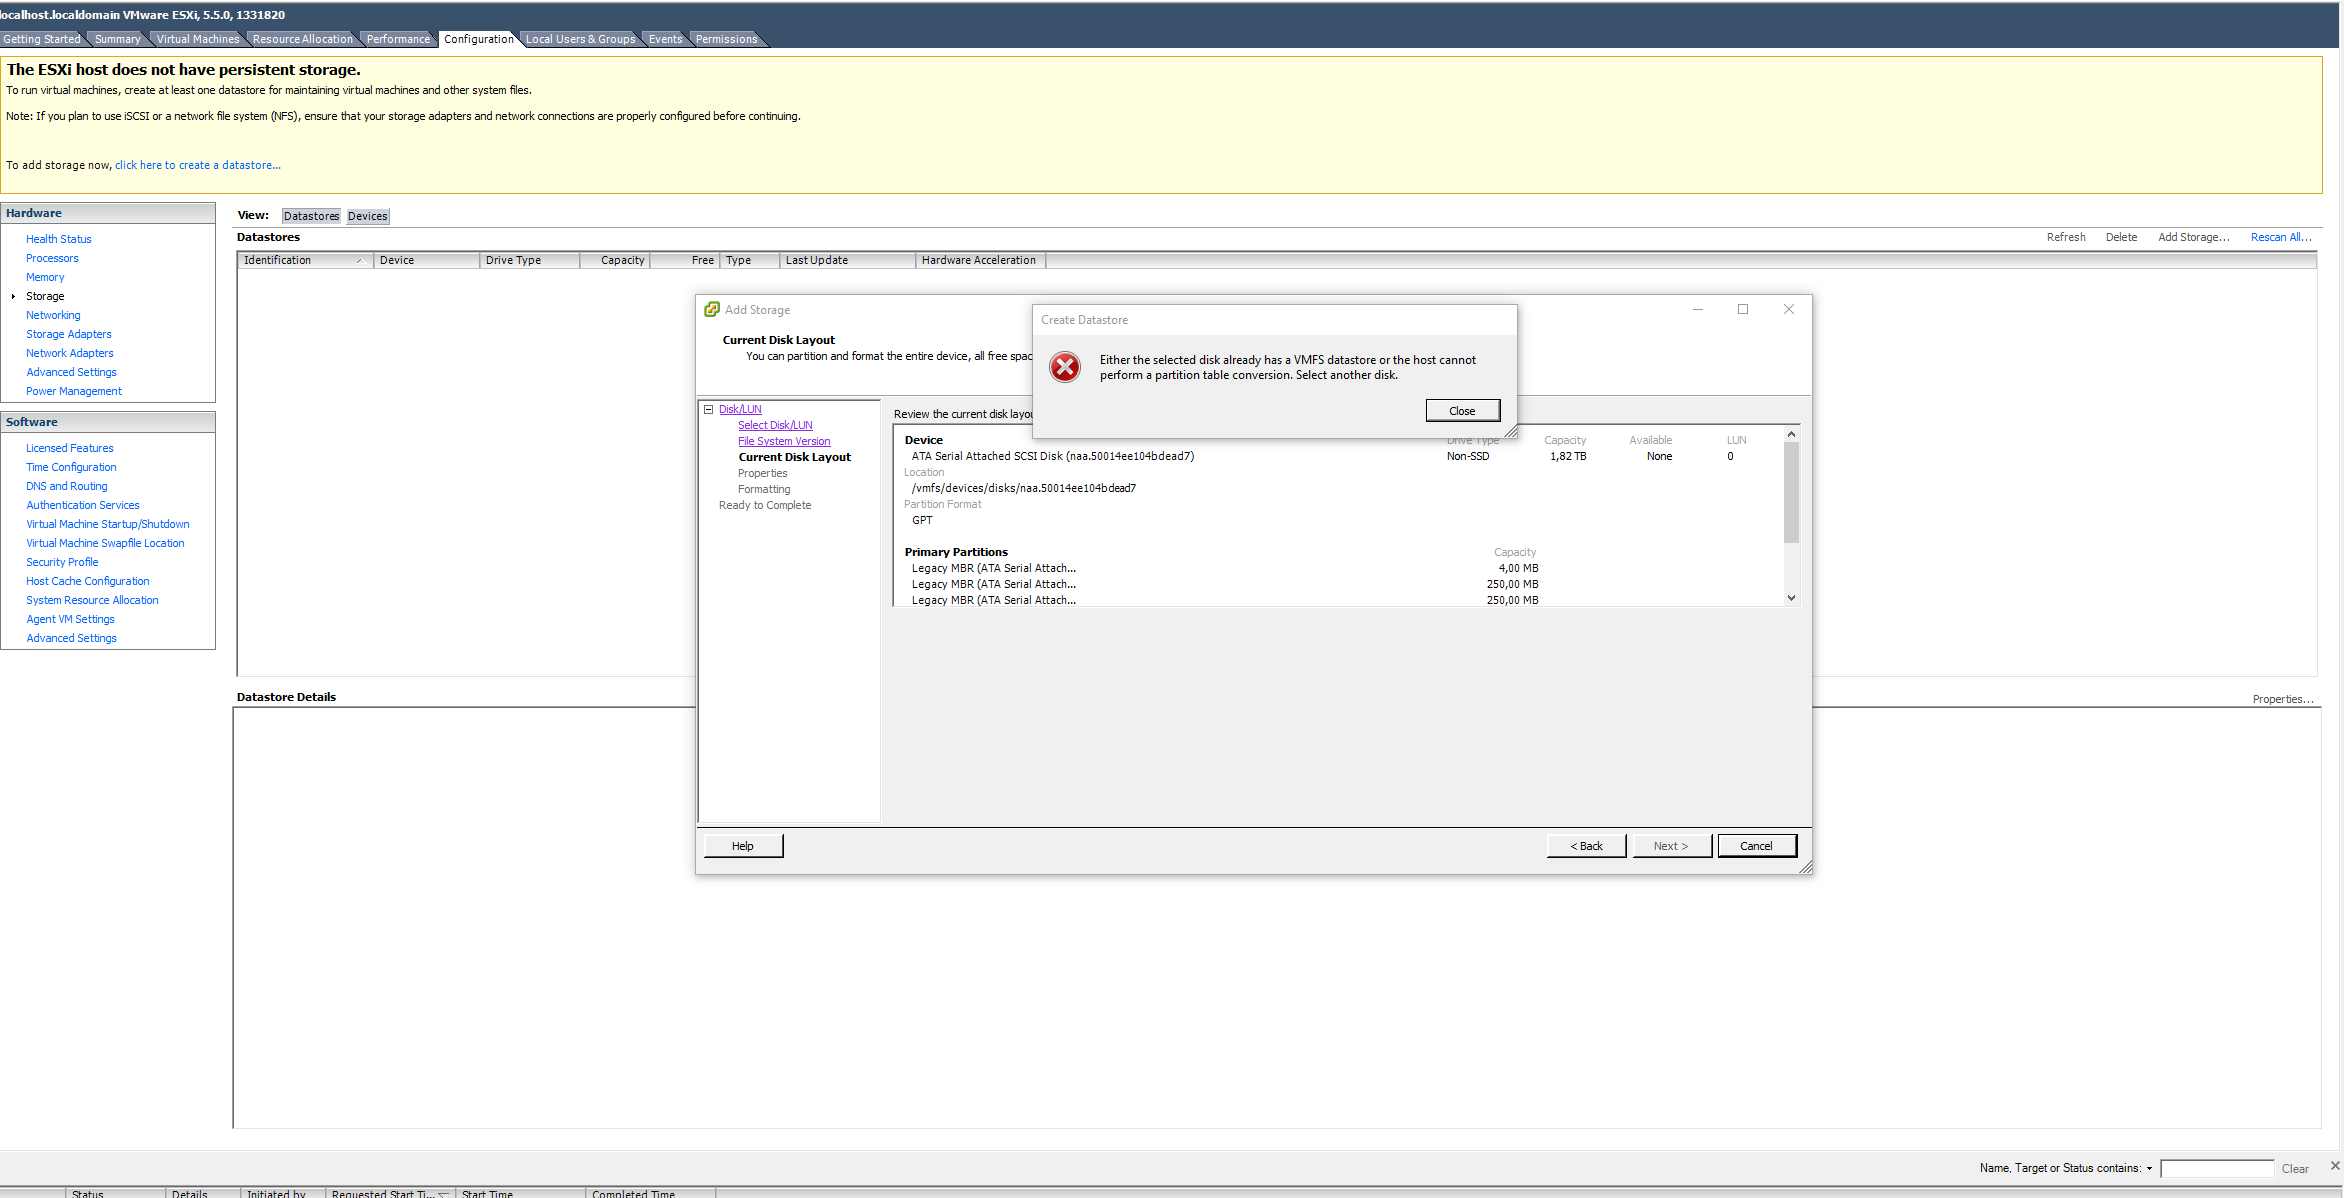Open Agent VM Settings
The height and width of the screenshot is (1198, 2344).
70,619
